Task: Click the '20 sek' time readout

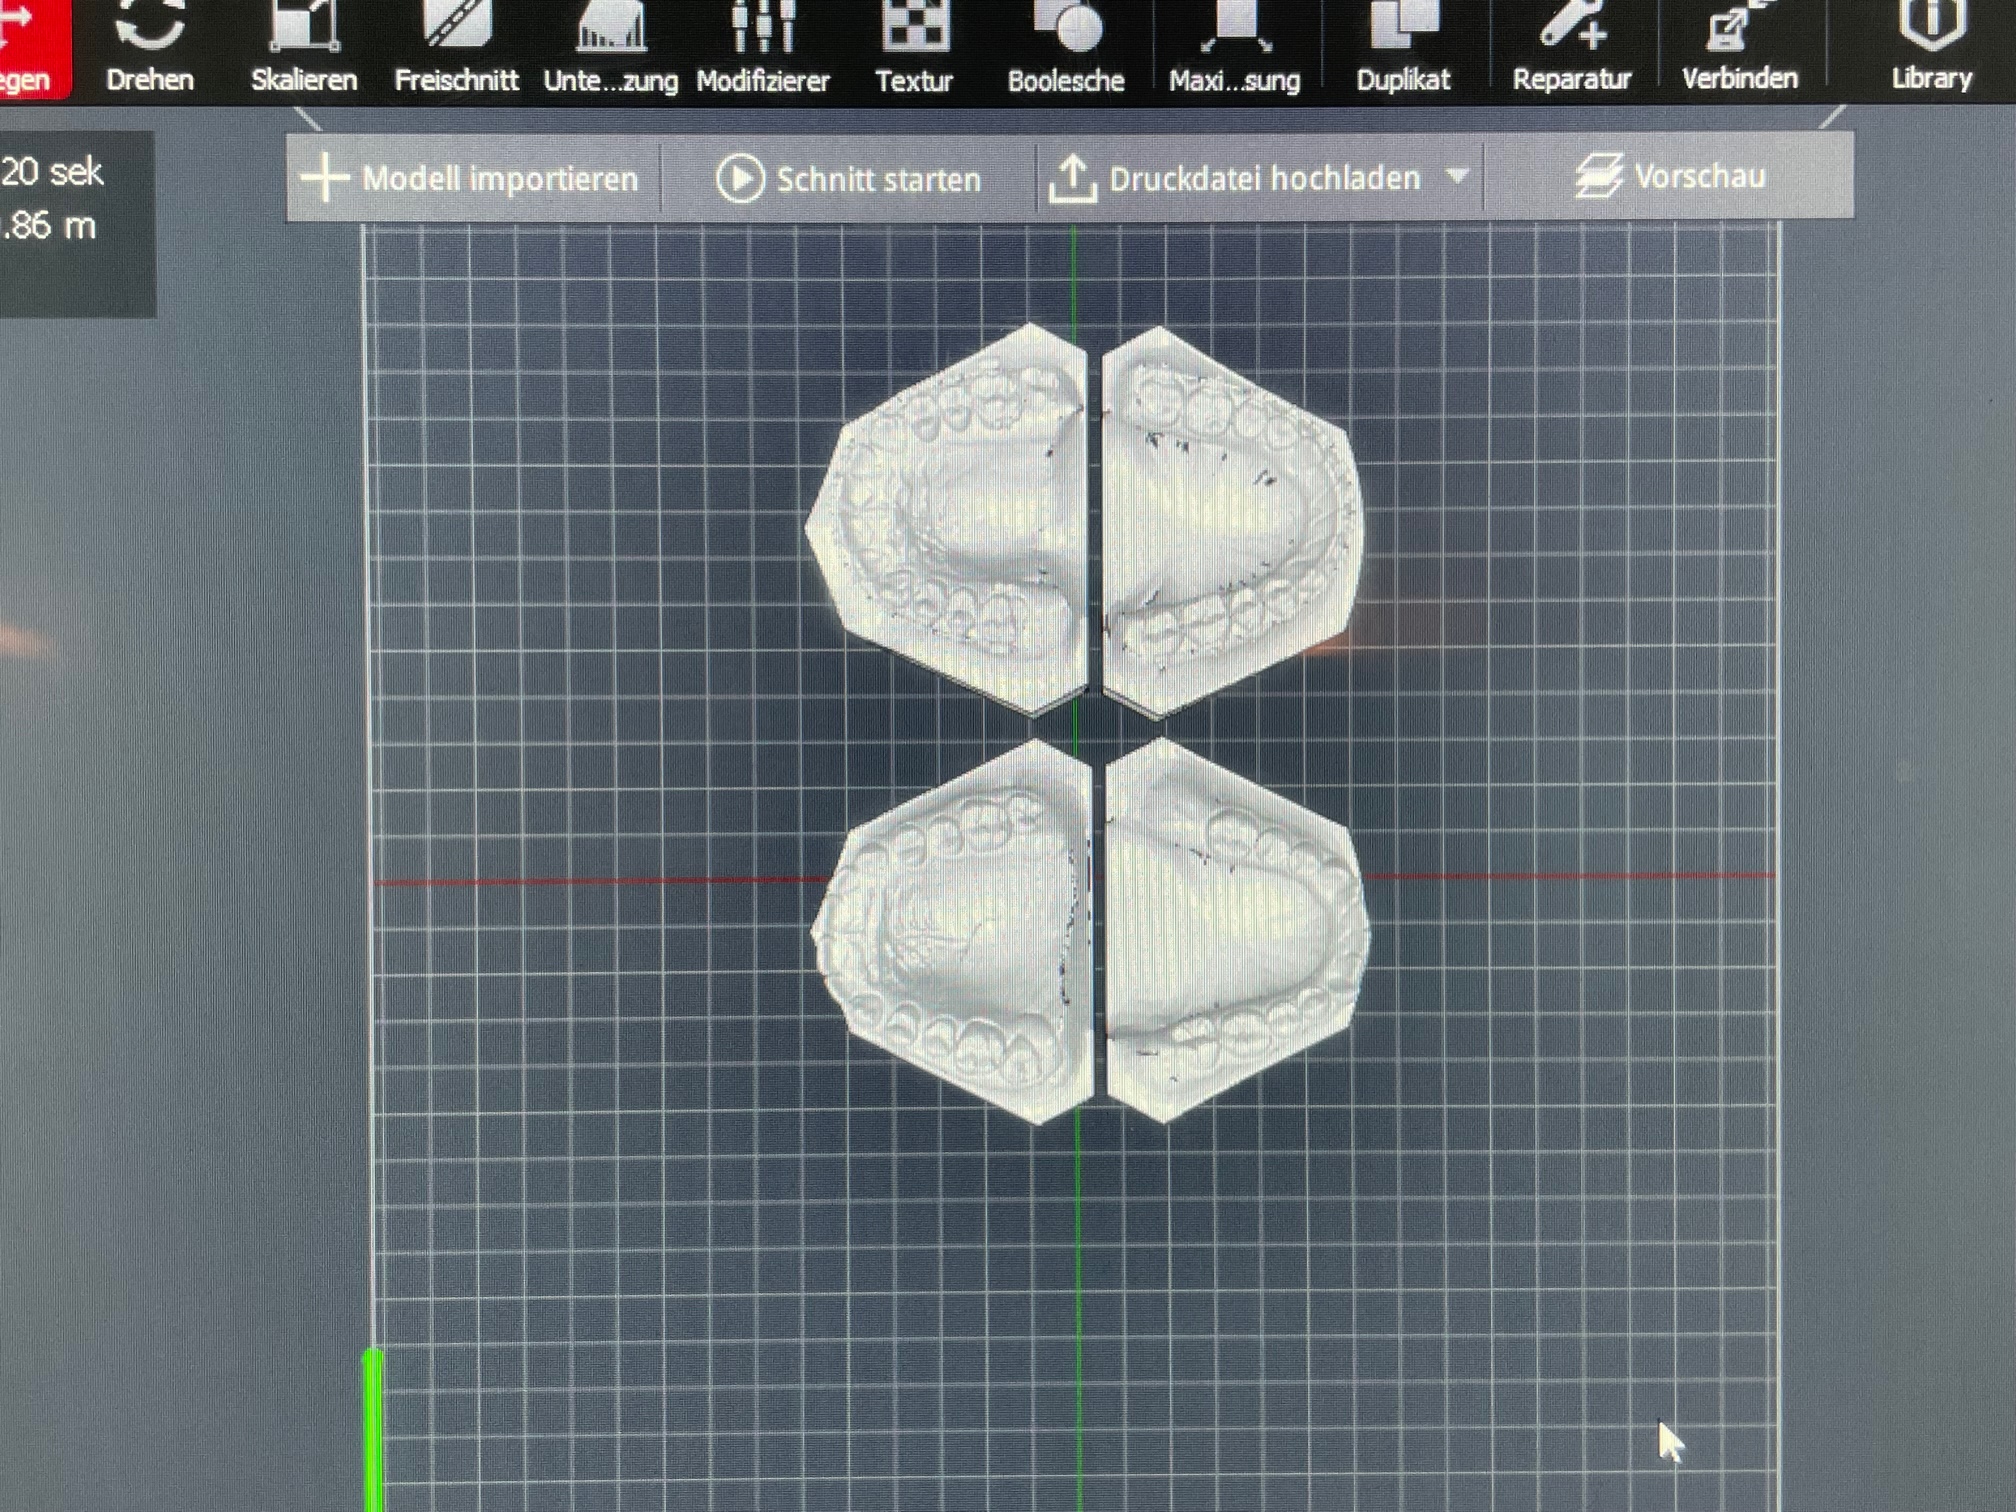Action: coord(52,172)
